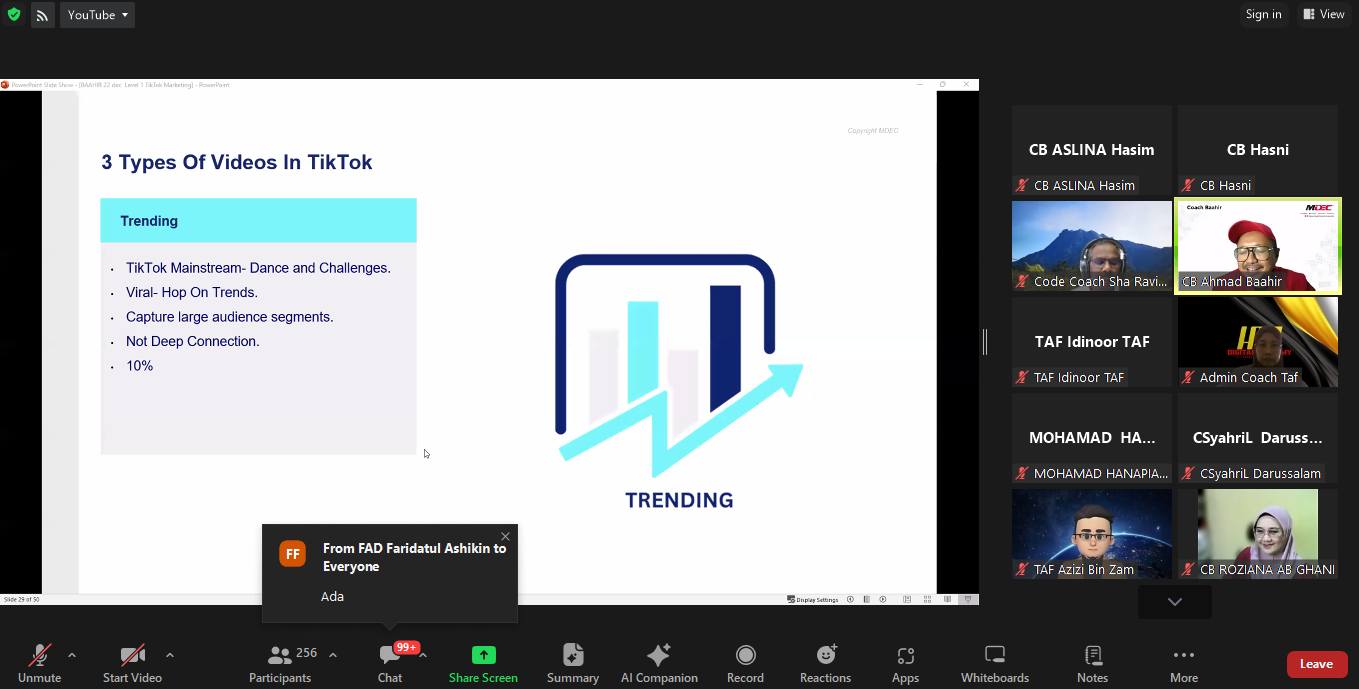The width and height of the screenshot is (1359, 689).
Task: Switch to Reading view in PowerPoint
Action: coord(947,599)
